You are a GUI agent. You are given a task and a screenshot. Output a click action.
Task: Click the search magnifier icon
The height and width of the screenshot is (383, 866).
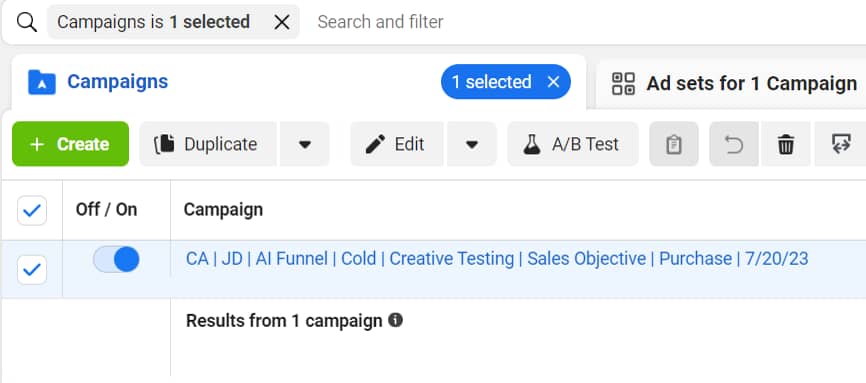tap(27, 23)
